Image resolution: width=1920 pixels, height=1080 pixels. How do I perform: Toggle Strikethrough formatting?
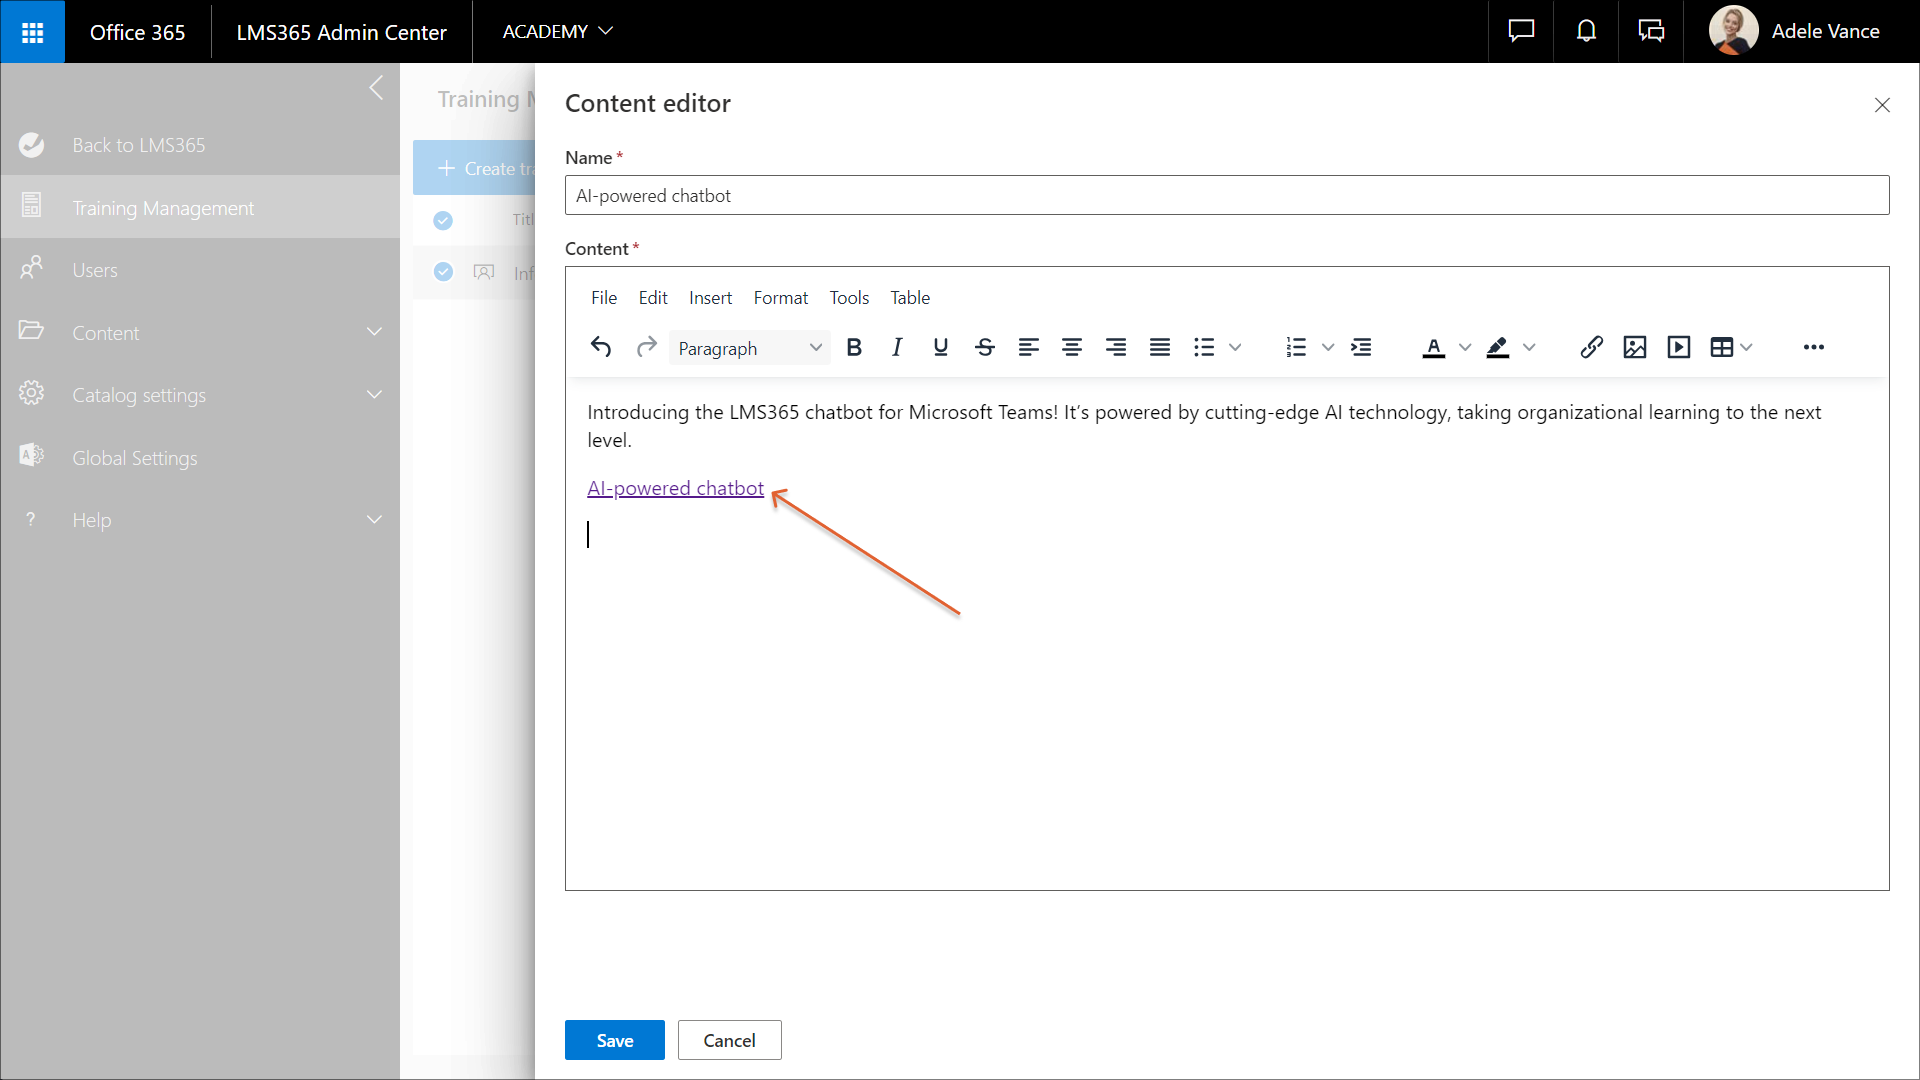pos(984,347)
